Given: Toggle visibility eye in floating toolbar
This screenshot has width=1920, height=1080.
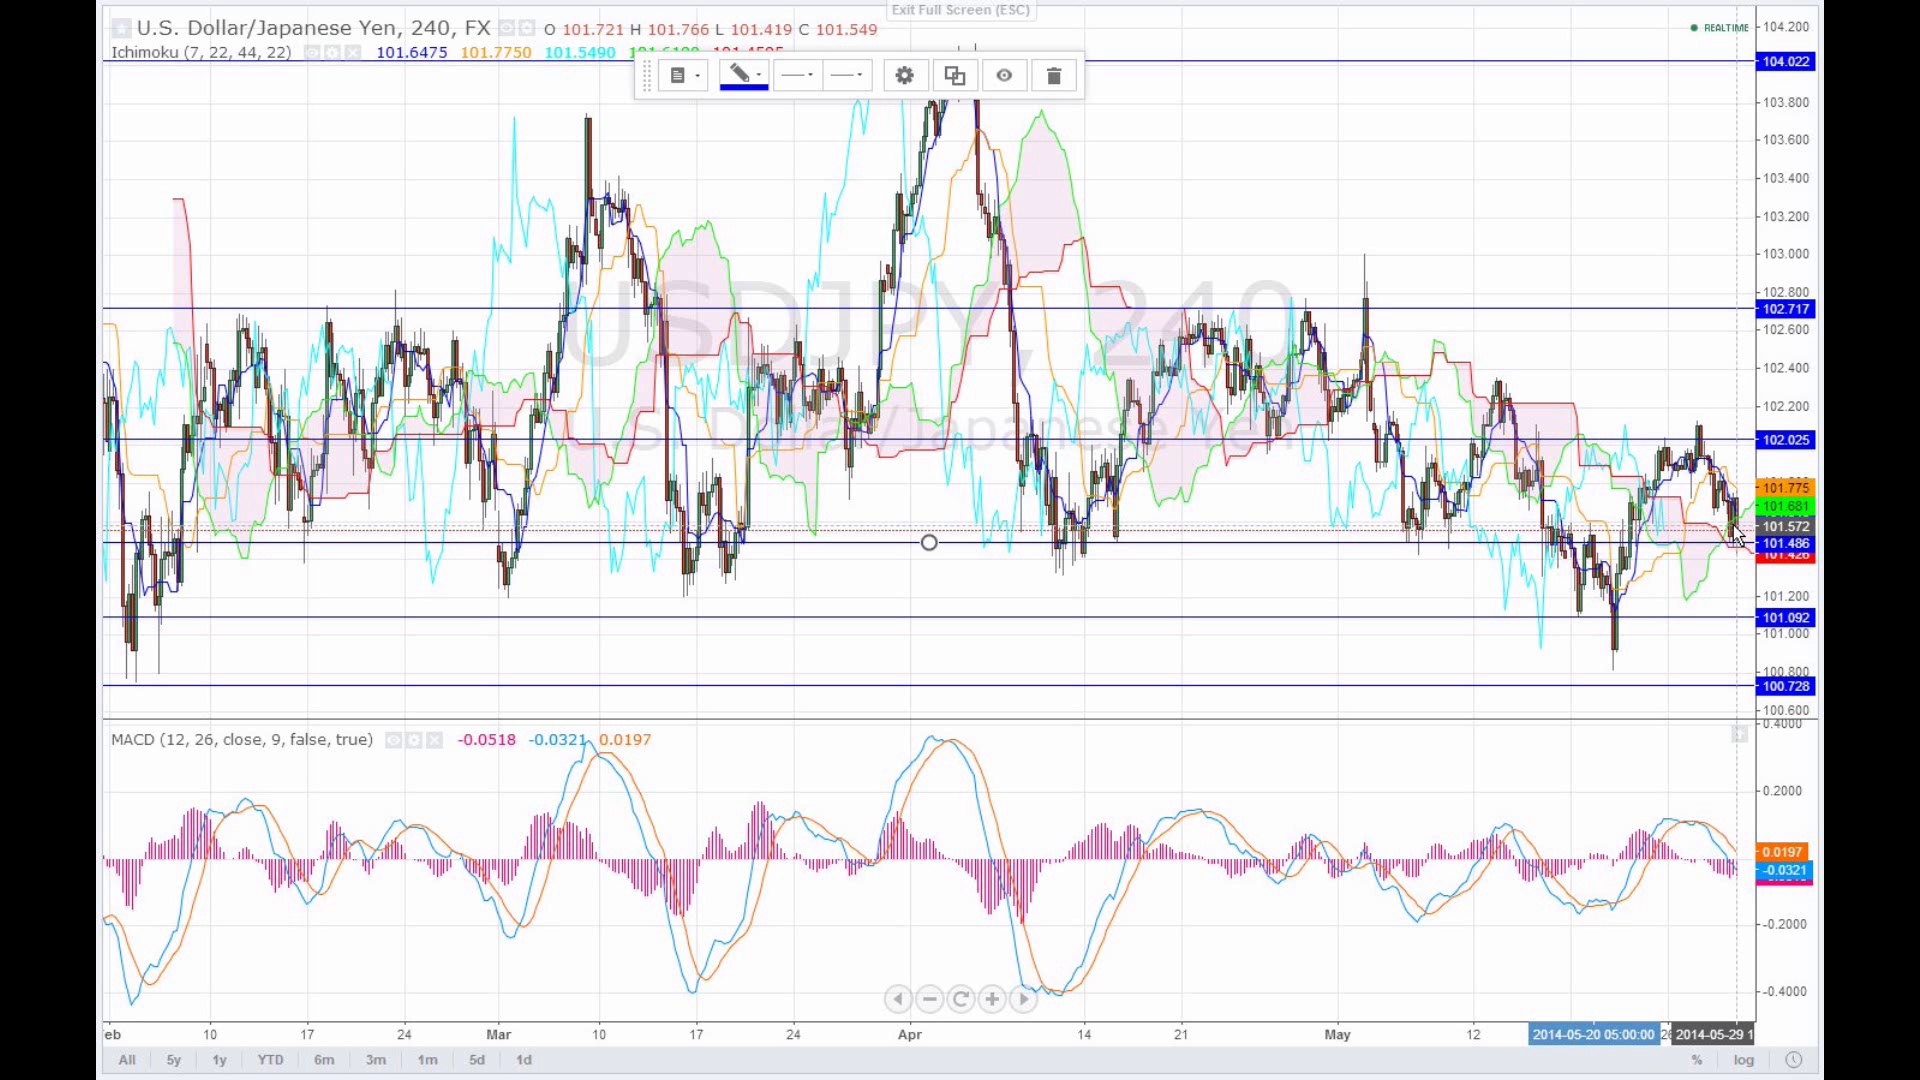Looking at the screenshot, I should pyautogui.click(x=1004, y=76).
